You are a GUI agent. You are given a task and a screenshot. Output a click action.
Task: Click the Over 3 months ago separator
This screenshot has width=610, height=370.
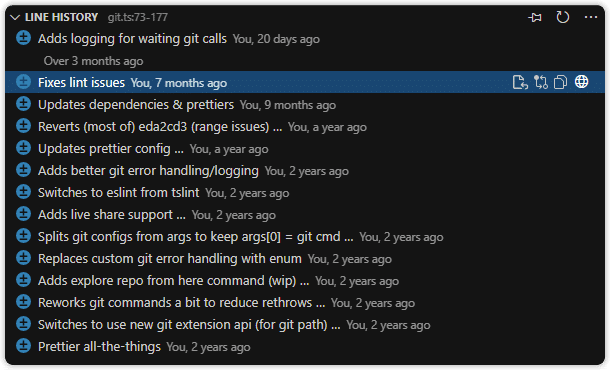click(x=93, y=61)
